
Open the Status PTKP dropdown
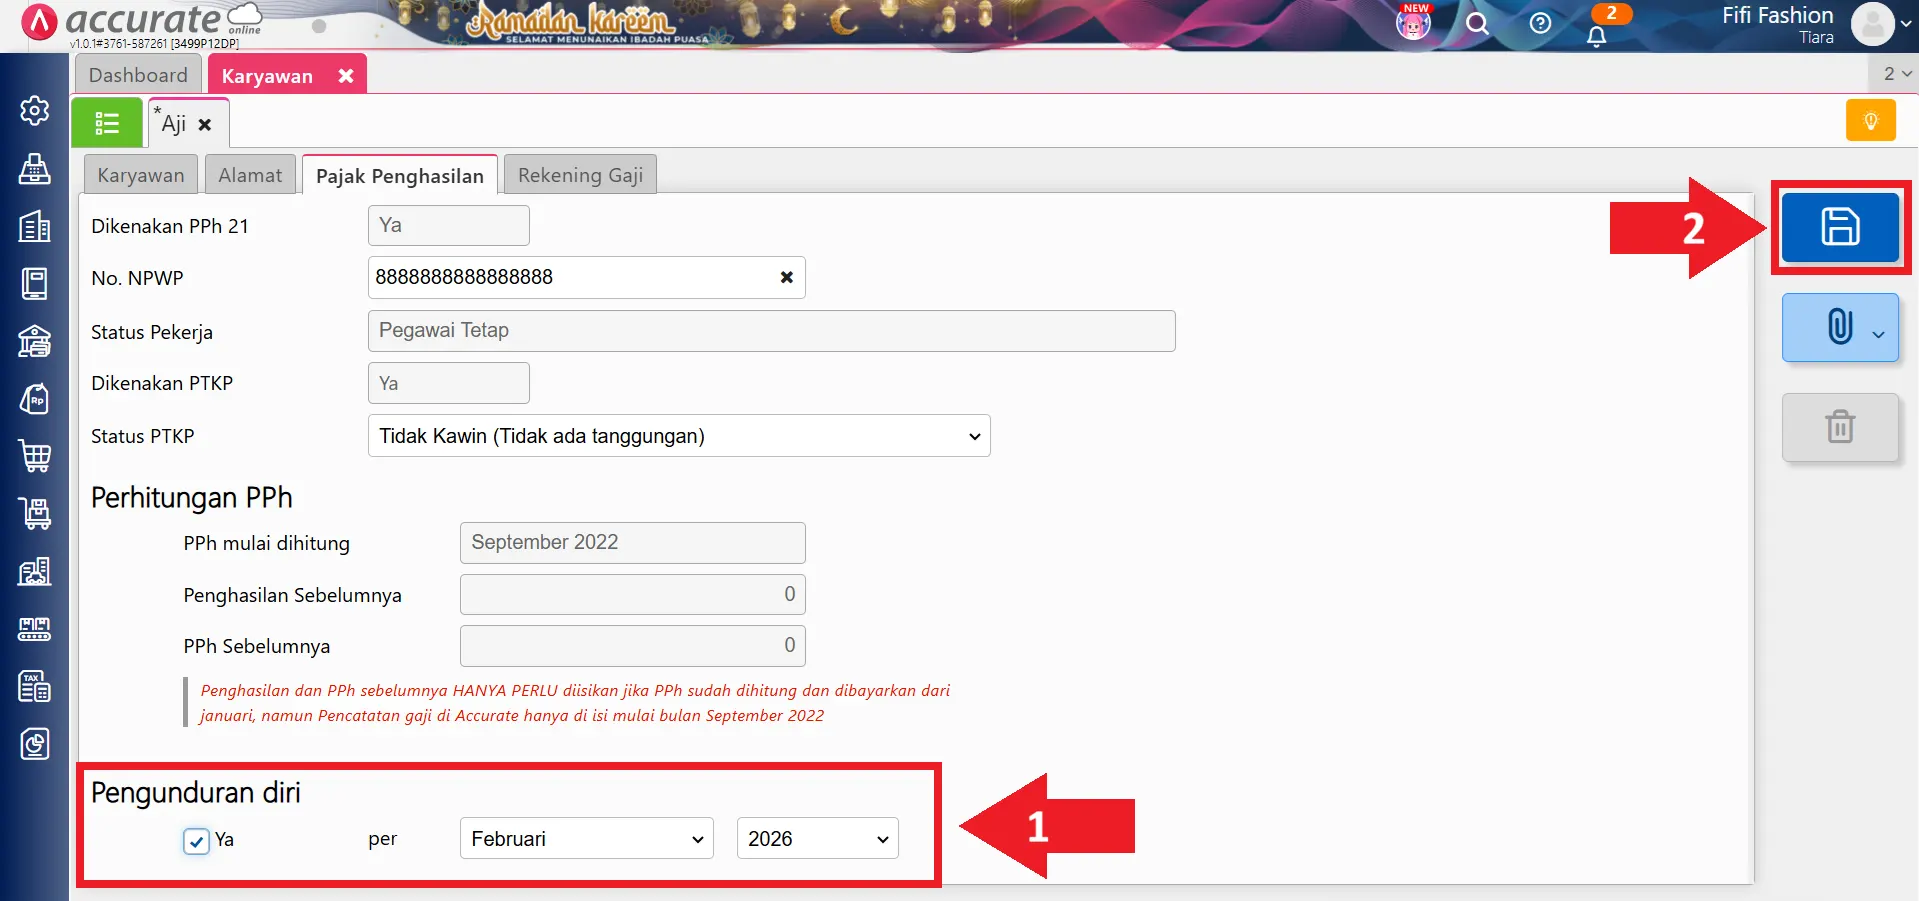(678, 436)
